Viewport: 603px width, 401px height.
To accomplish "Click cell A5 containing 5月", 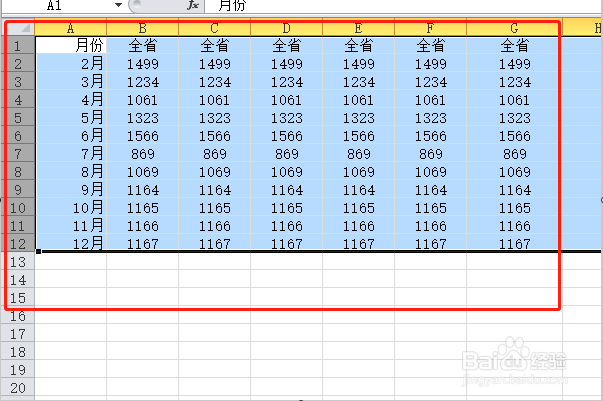I will [71, 118].
